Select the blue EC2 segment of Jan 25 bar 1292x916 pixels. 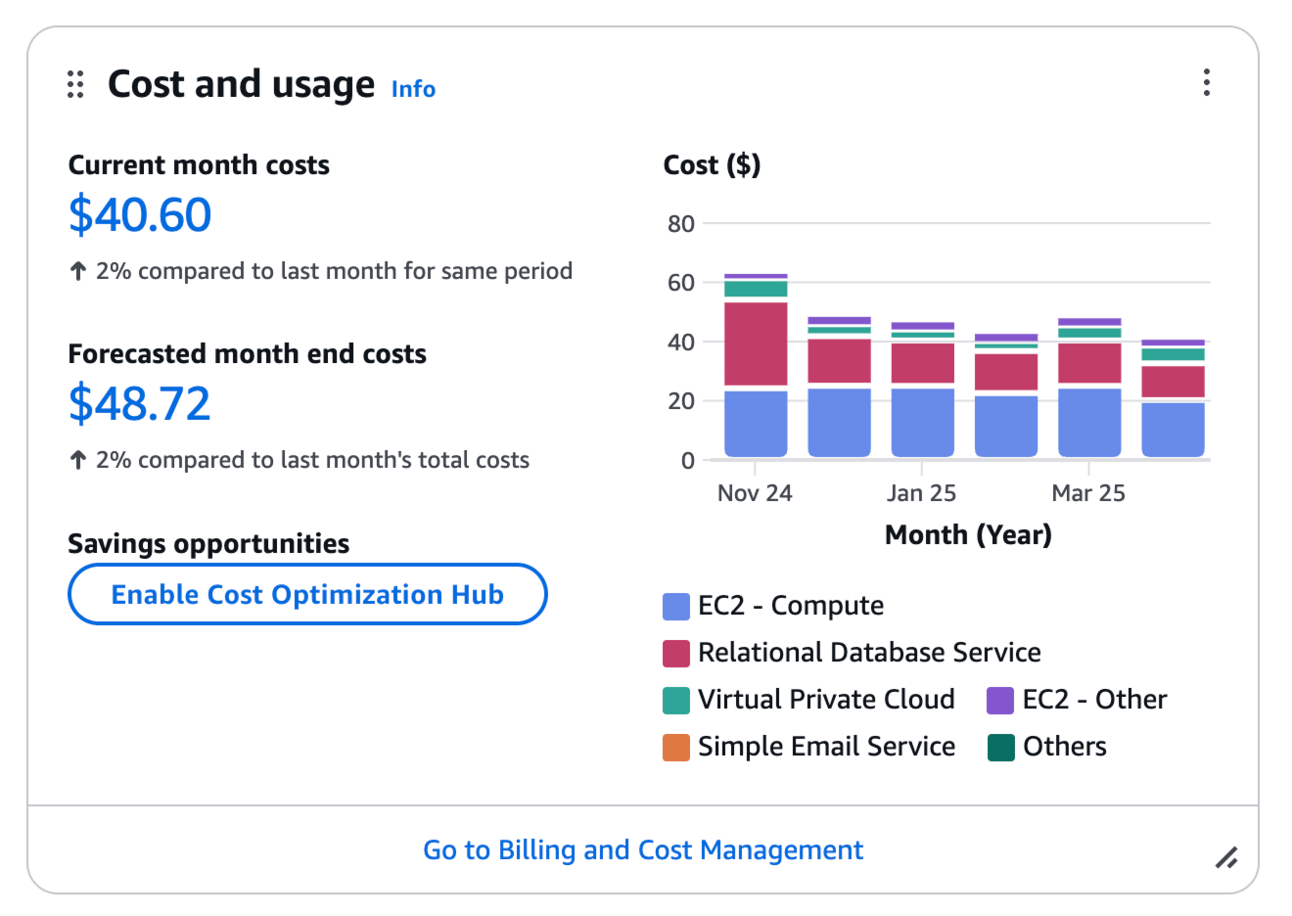922,422
